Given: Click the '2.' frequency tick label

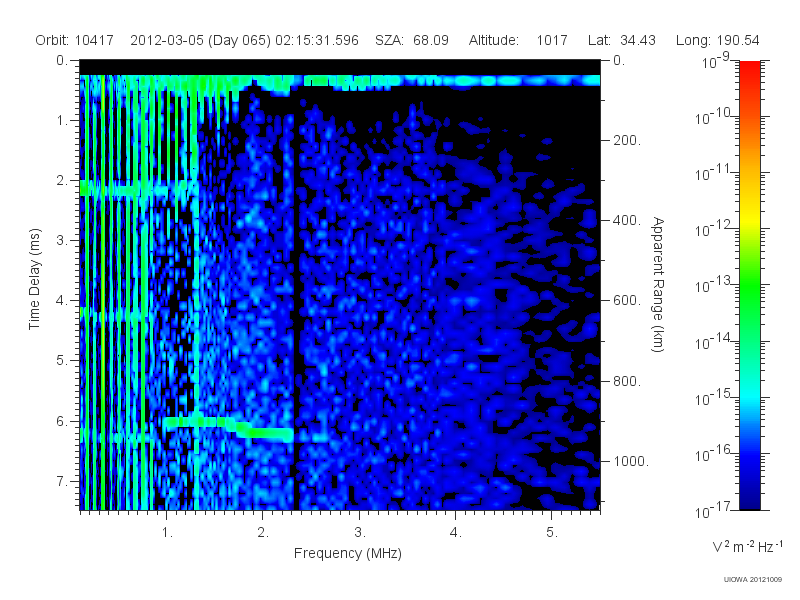Looking at the screenshot, I should tap(263, 533).
